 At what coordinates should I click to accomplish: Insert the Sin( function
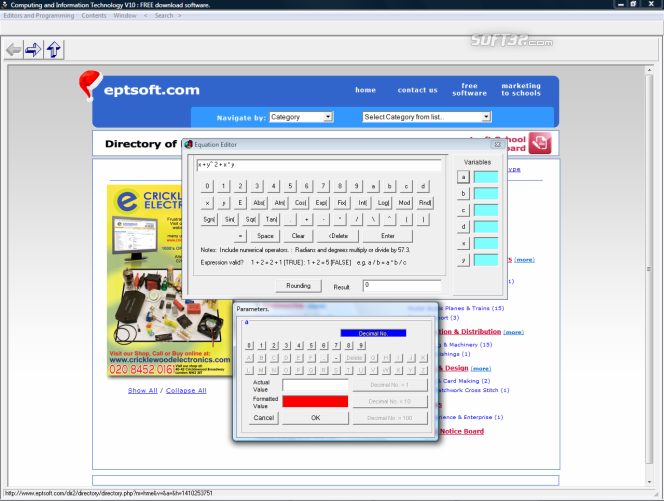(230, 219)
